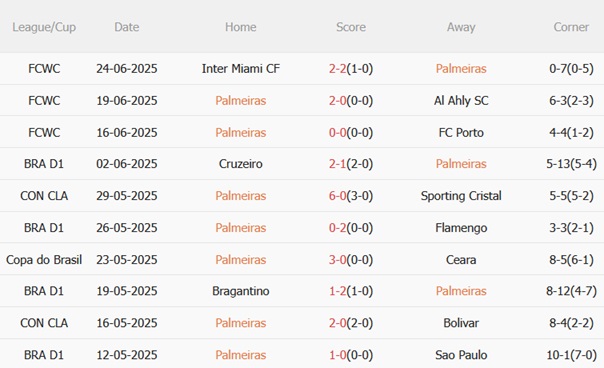
Task: Click the FC Porto team name
Action: point(461,133)
